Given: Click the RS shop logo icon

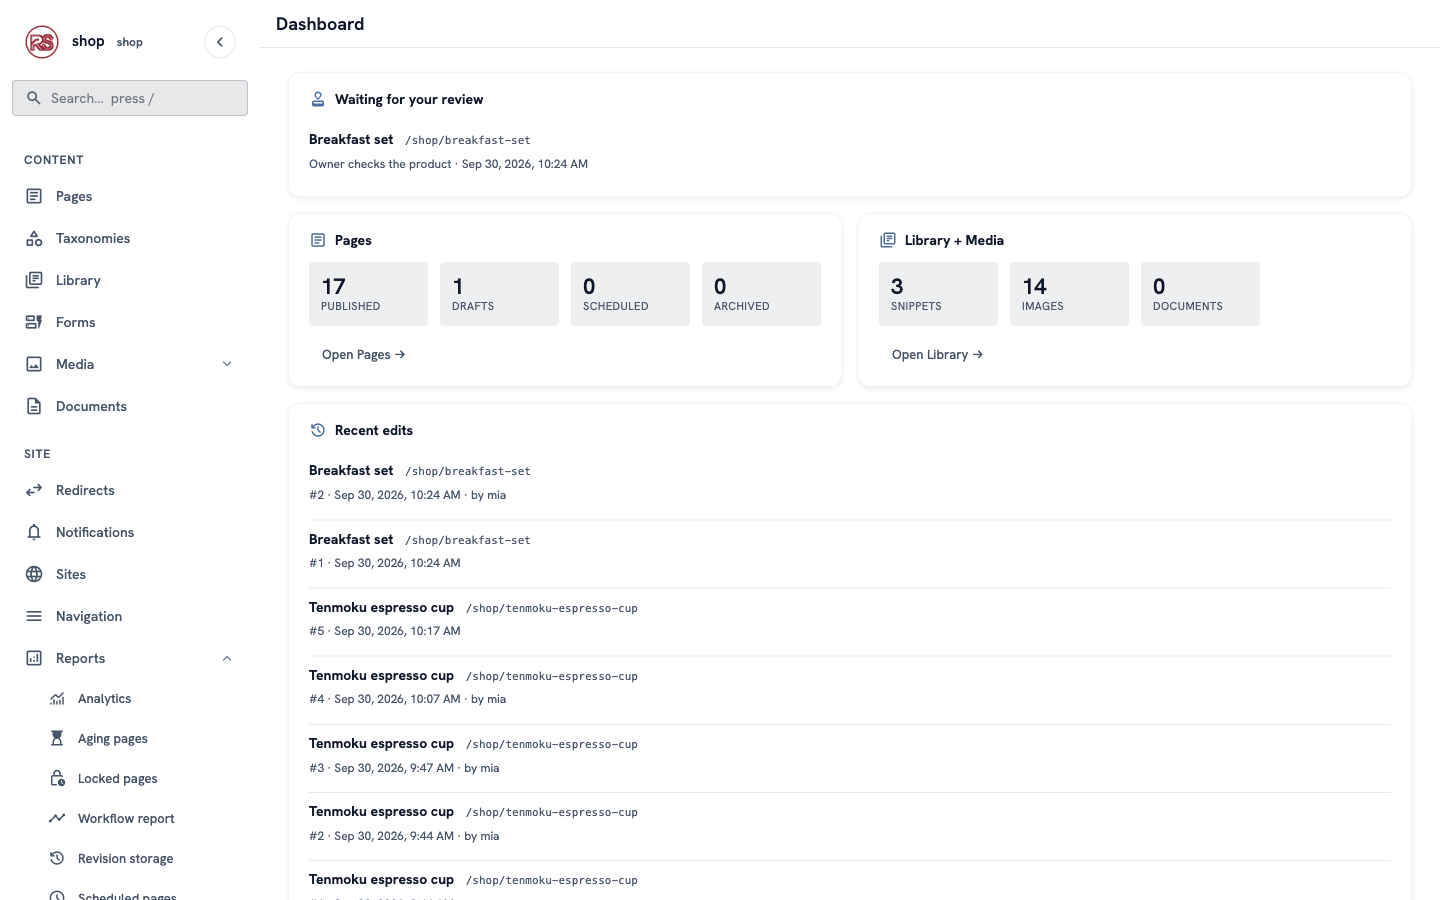Looking at the screenshot, I should coord(42,42).
